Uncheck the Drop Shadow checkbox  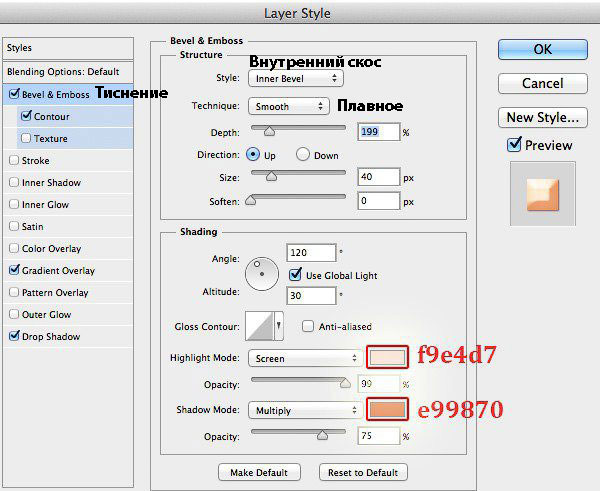point(14,336)
